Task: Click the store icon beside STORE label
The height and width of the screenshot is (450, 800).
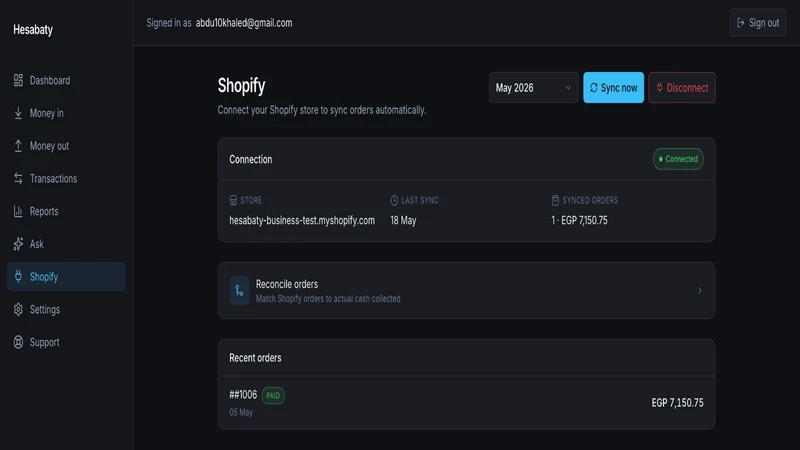Action: [233, 200]
